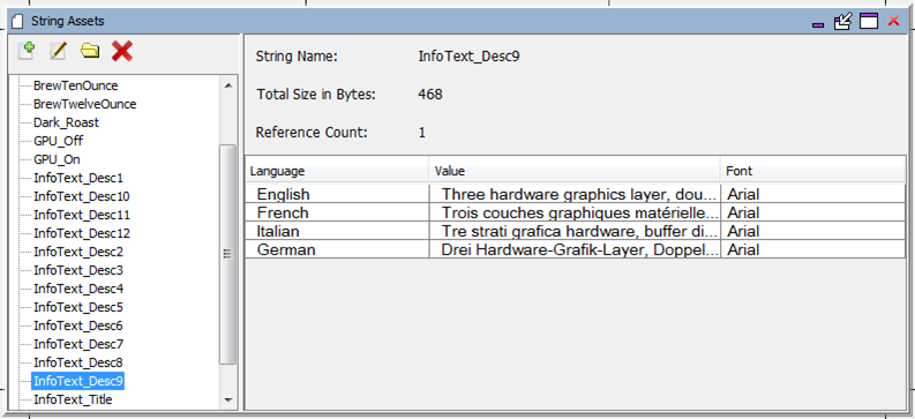Select InfoText_Desc10 from the list
This screenshot has width=915, height=419.
(x=82, y=196)
